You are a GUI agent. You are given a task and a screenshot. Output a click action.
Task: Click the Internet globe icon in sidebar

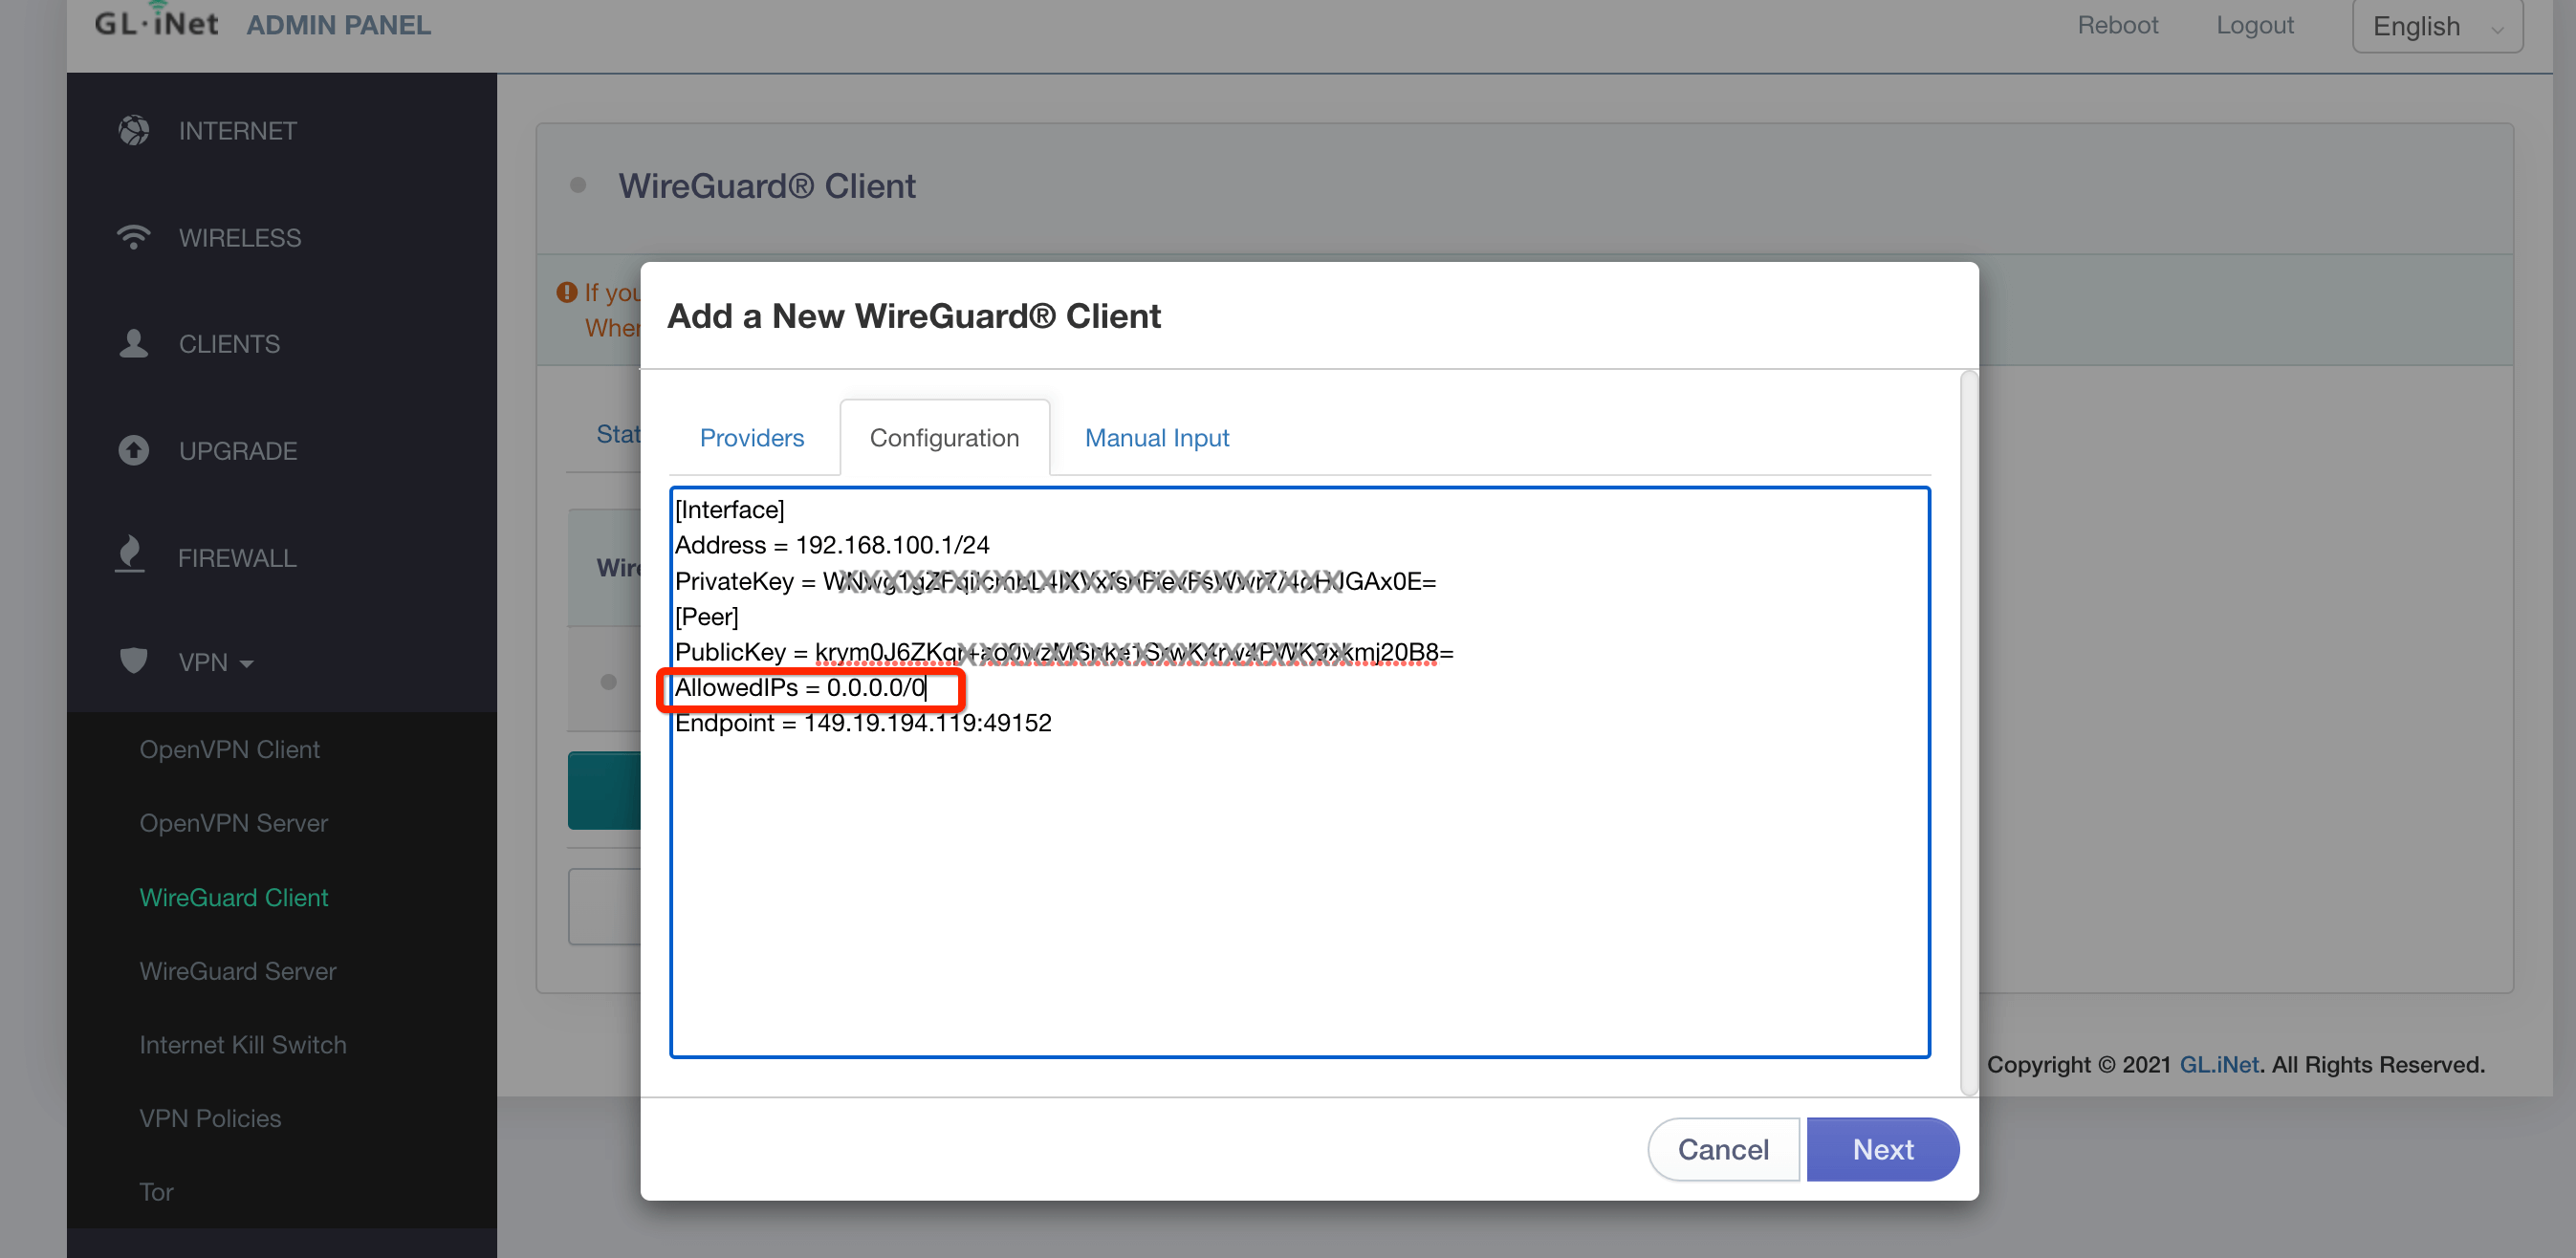point(133,131)
